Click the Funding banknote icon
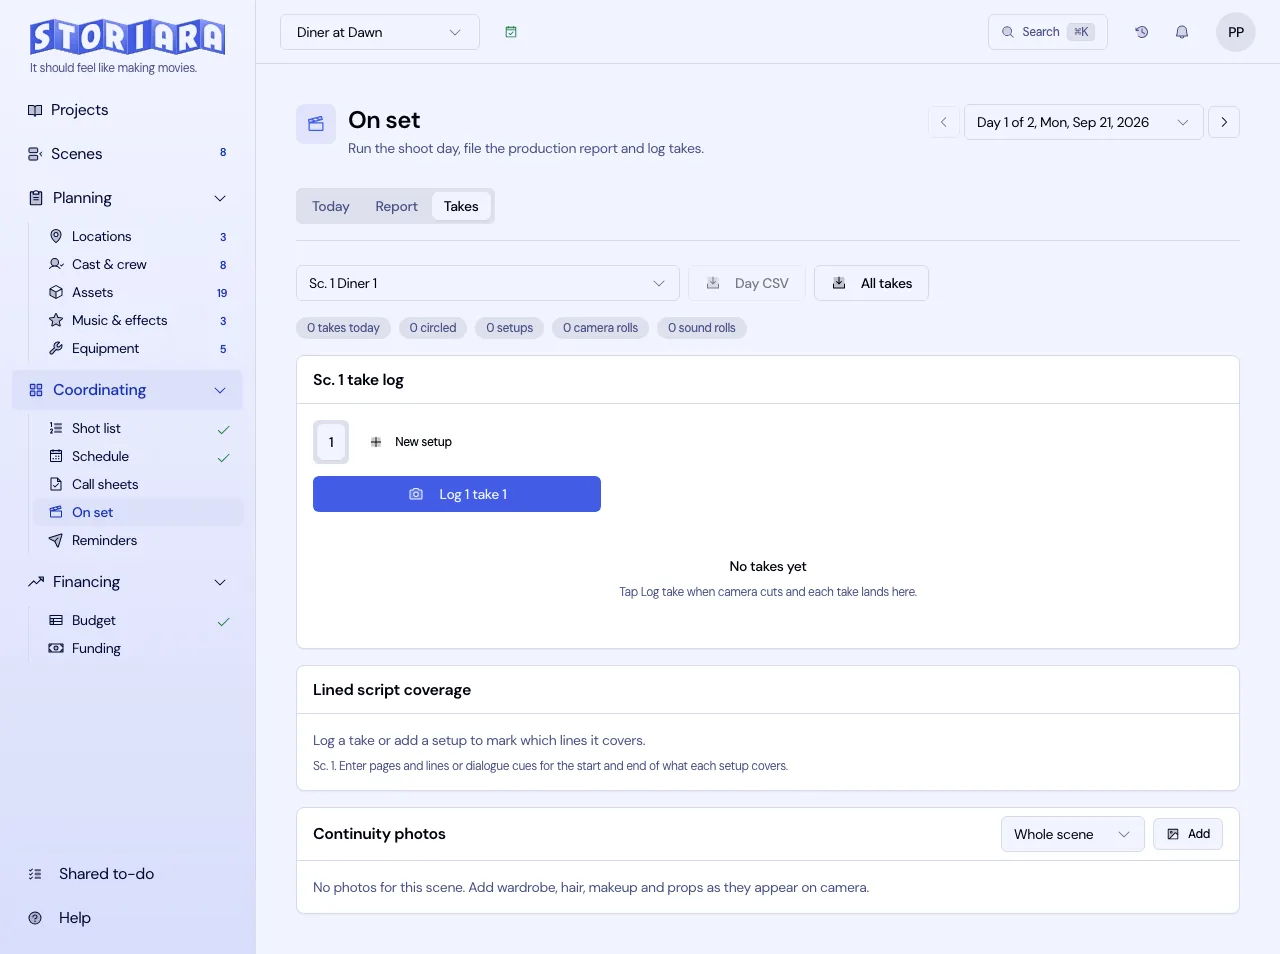The height and width of the screenshot is (954, 1280). pyautogui.click(x=56, y=648)
